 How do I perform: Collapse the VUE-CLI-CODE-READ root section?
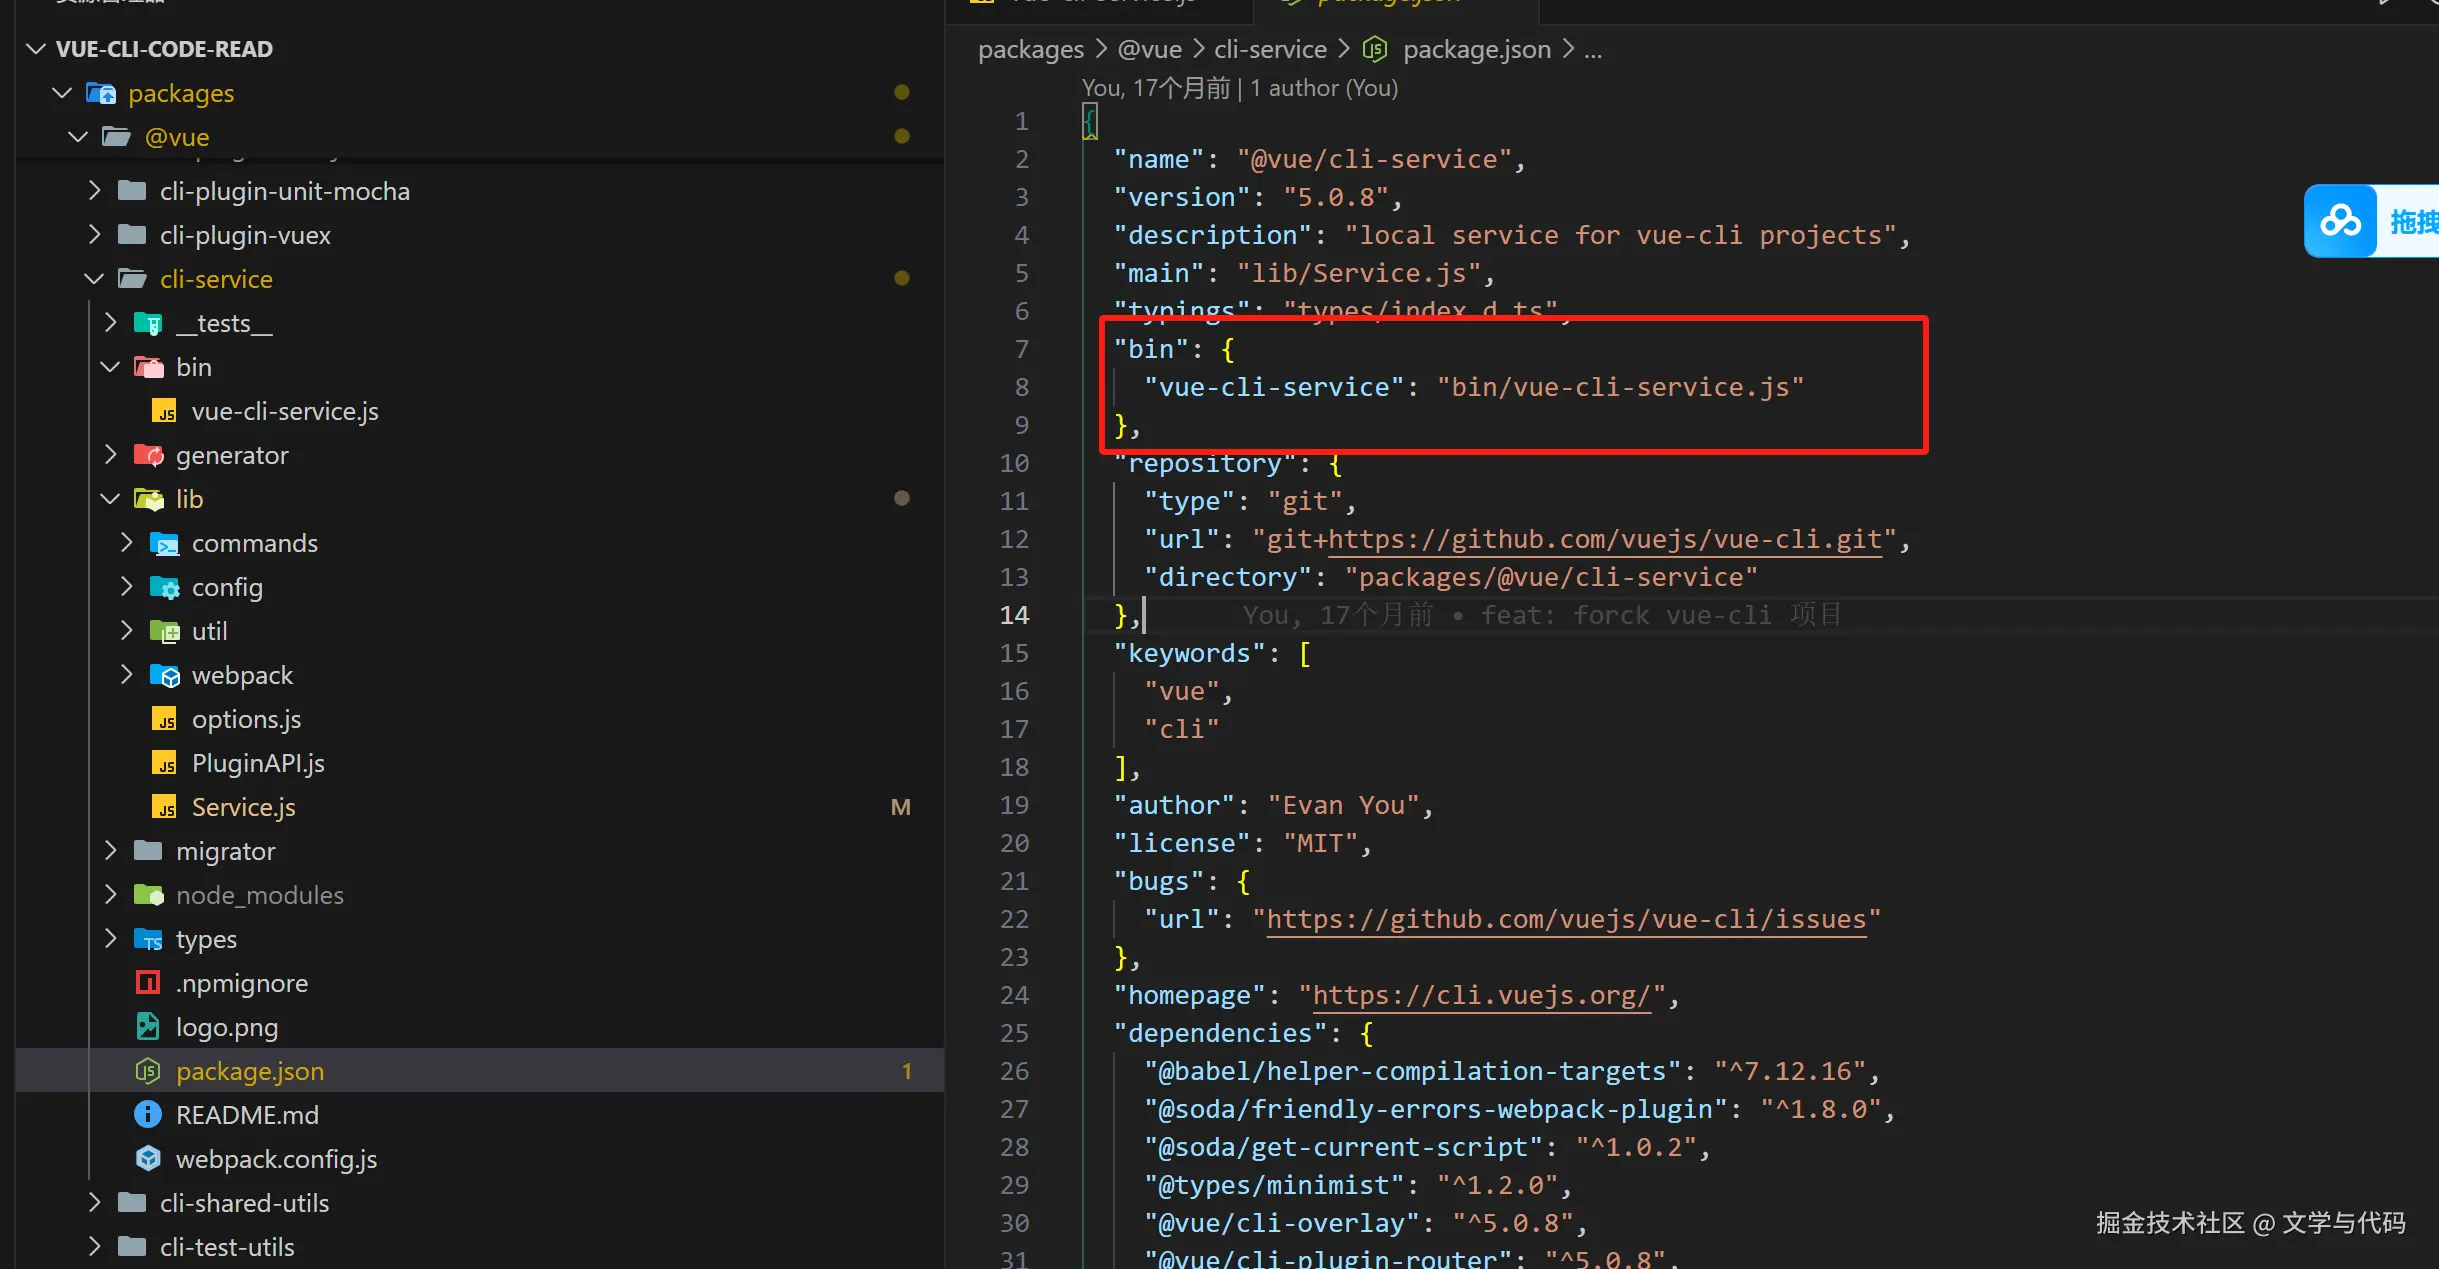click(37, 49)
